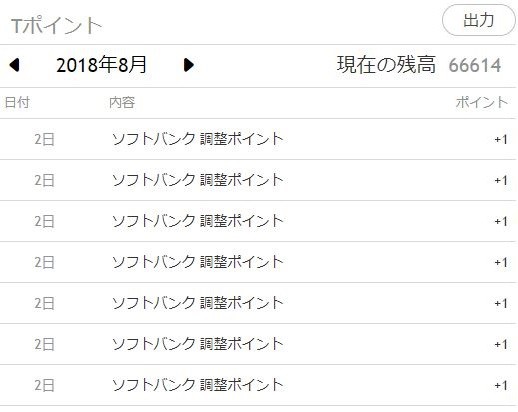
Task: Select the balance value 66614
Action: coord(475,65)
